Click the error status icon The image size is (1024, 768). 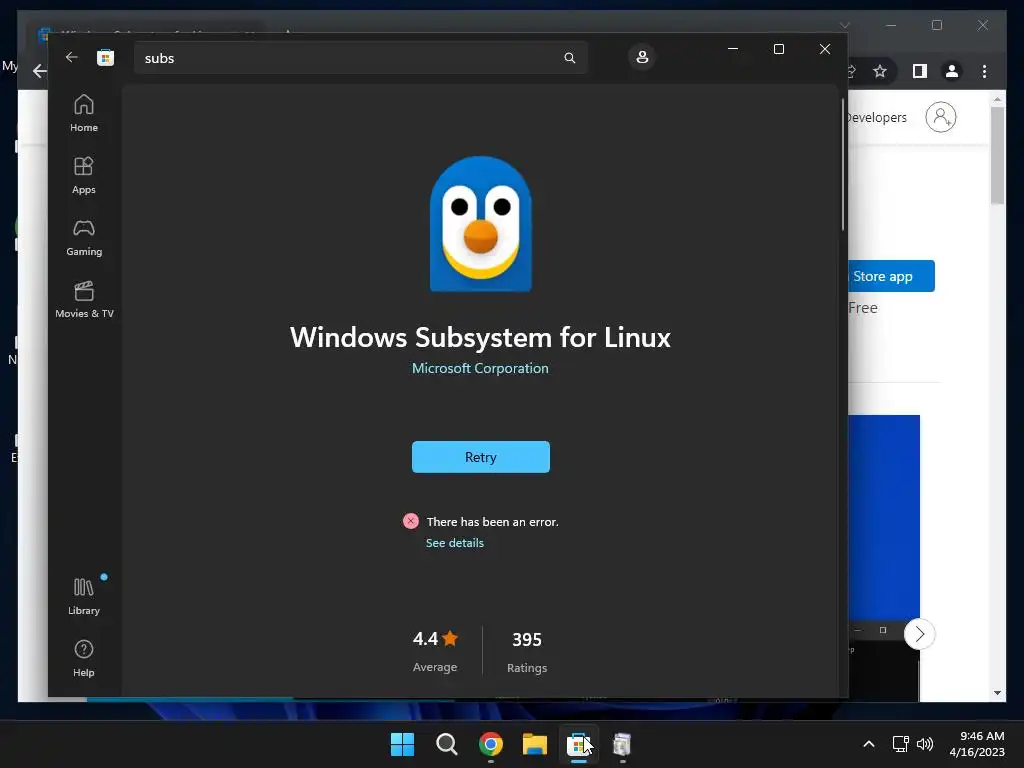pyautogui.click(x=411, y=521)
